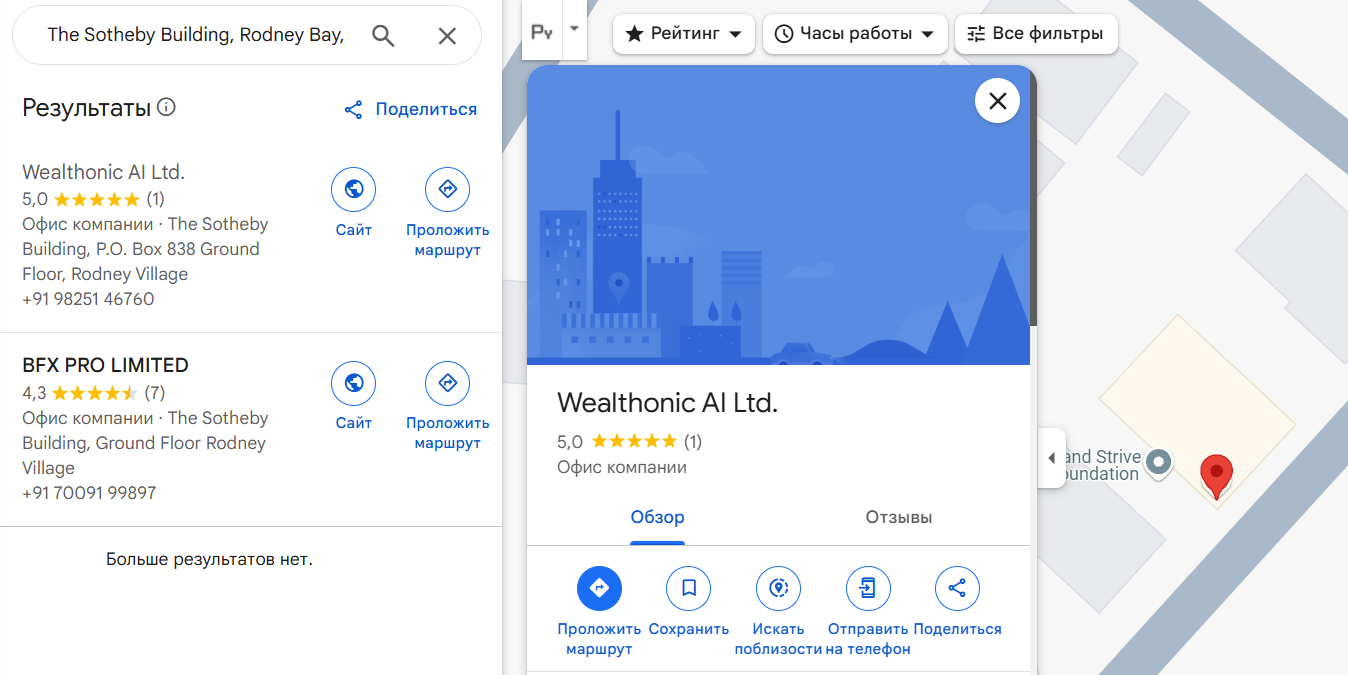This screenshot has width=1348, height=675.
Task: Click the Больше результатов нет text
Action: 210,559
